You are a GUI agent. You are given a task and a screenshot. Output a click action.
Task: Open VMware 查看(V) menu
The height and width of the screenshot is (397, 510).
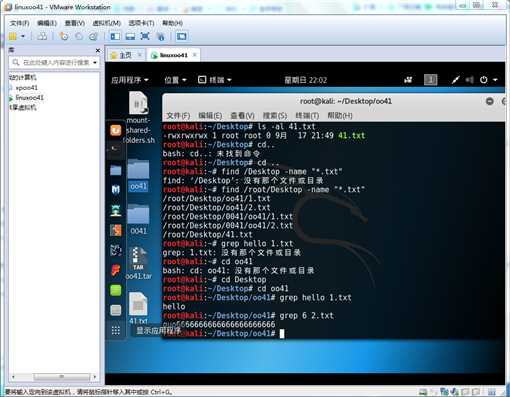(75, 23)
